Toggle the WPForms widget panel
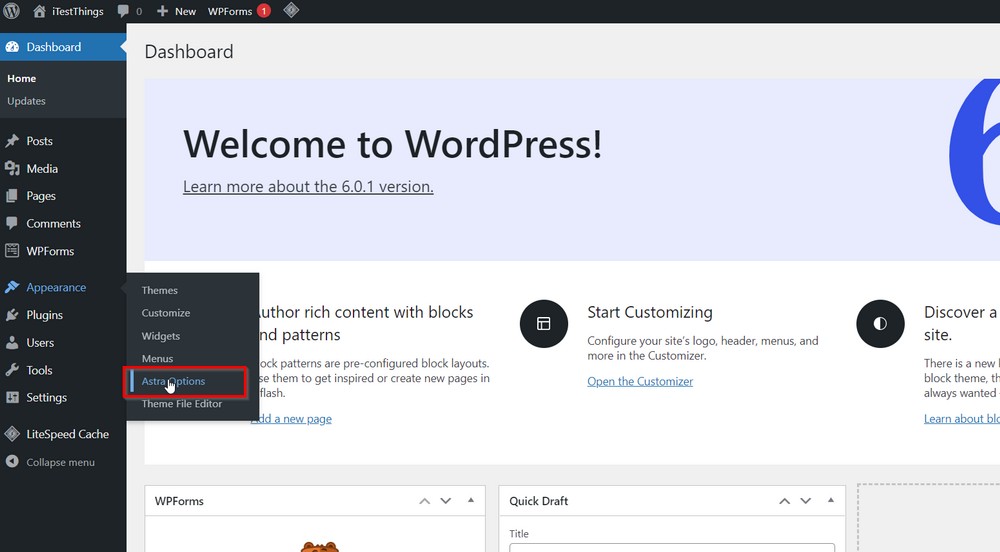The image size is (1000, 552). pos(471,500)
